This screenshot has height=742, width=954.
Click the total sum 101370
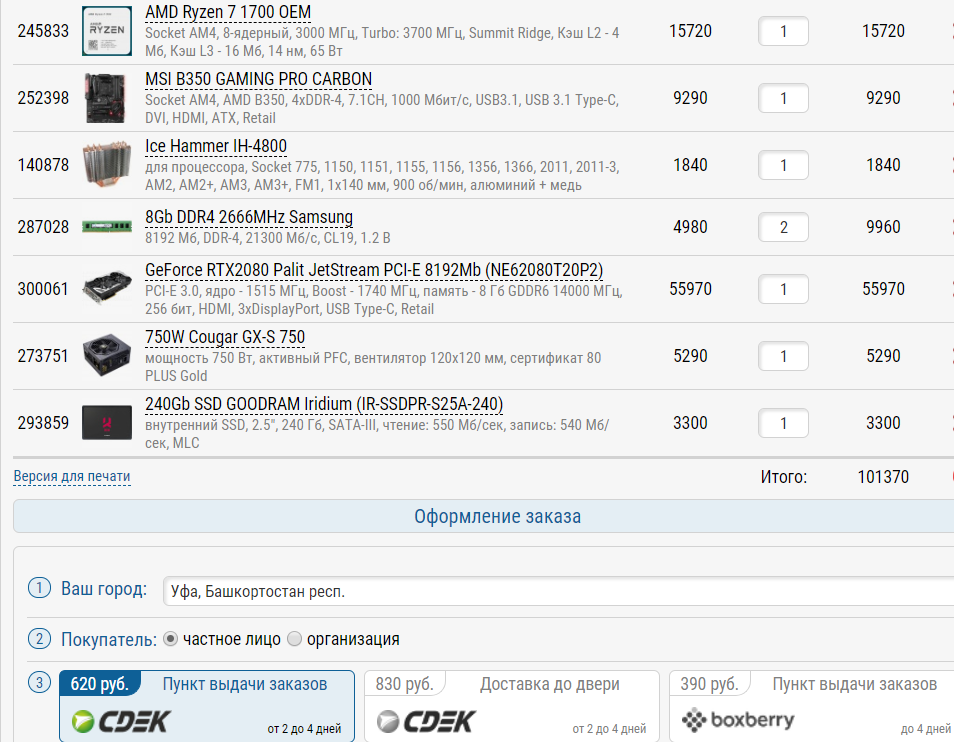pyautogui.click(x=883, y=477)
